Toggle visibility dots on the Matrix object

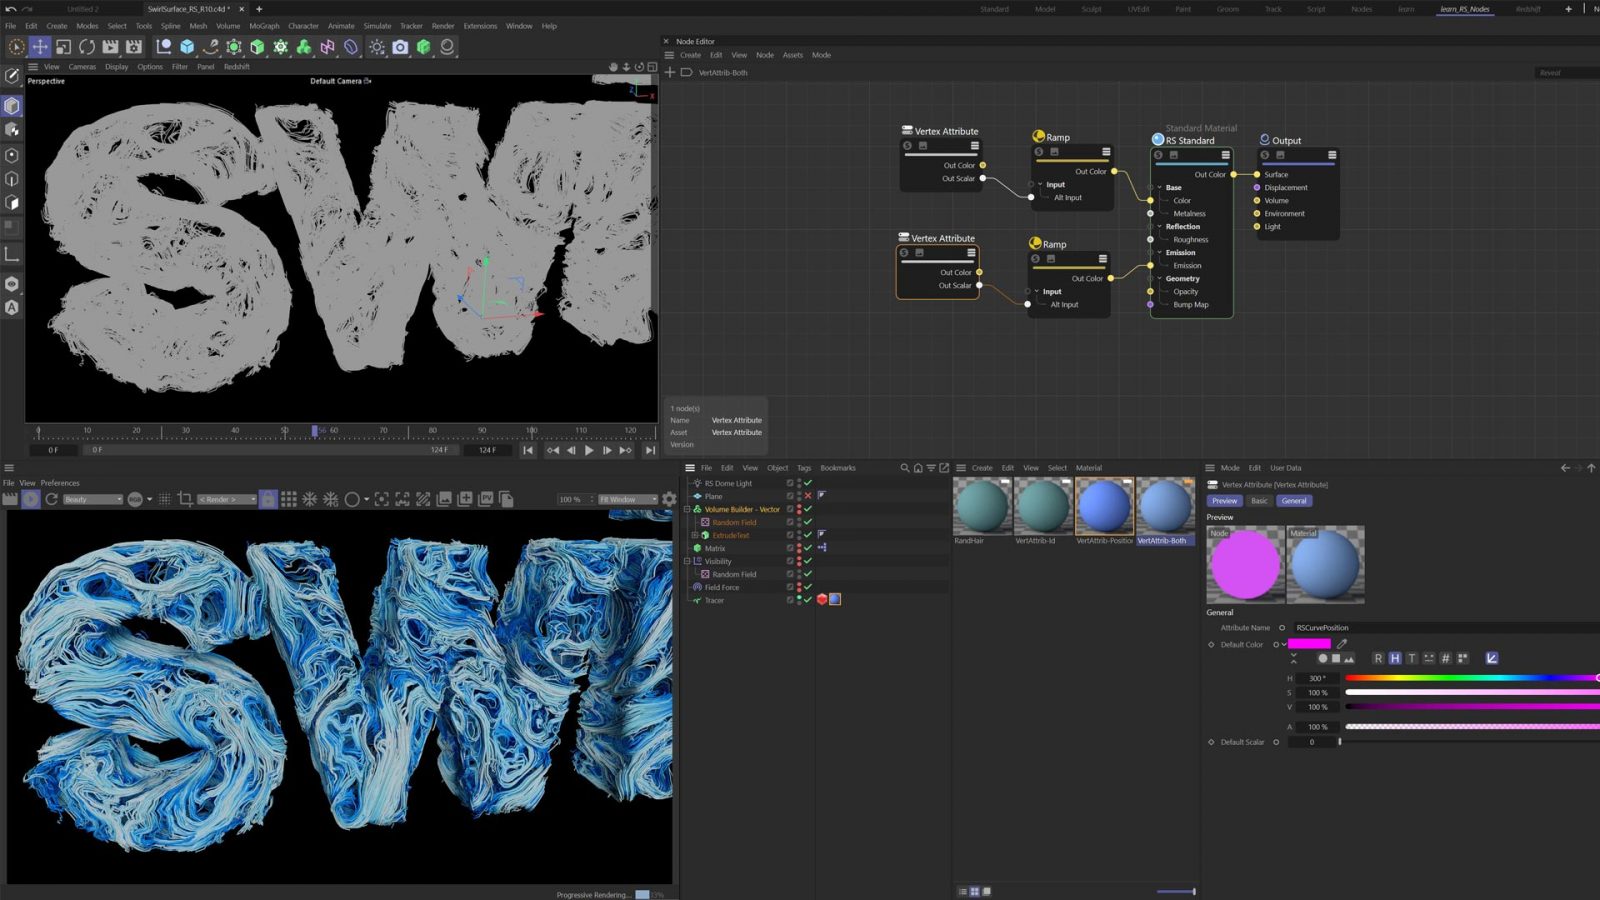[x=799, y=547]
